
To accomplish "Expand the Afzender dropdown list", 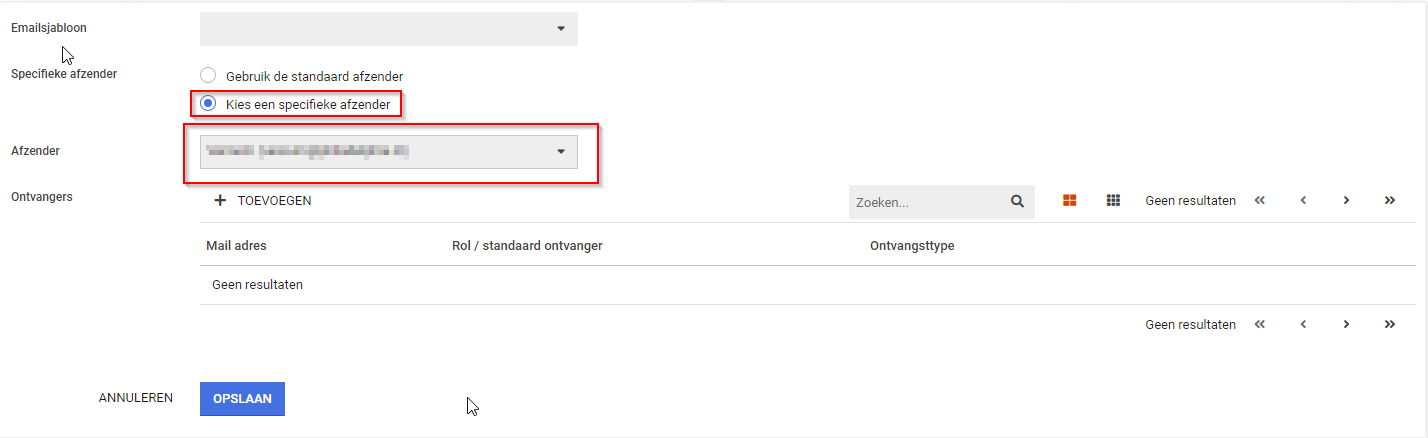I will [389, 152].
